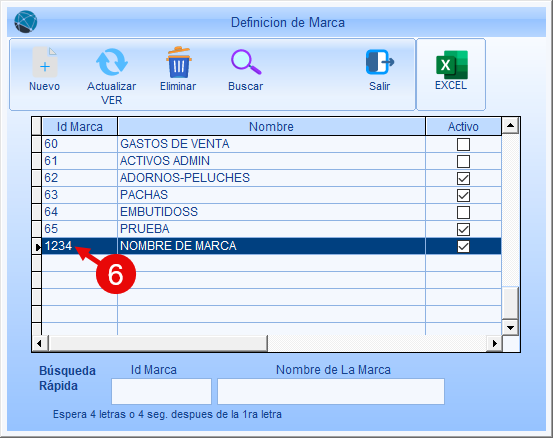Viewport: 553px width, 438px height.
Task: Click the horizontal scroll right arrow
Action: (494, 343)
